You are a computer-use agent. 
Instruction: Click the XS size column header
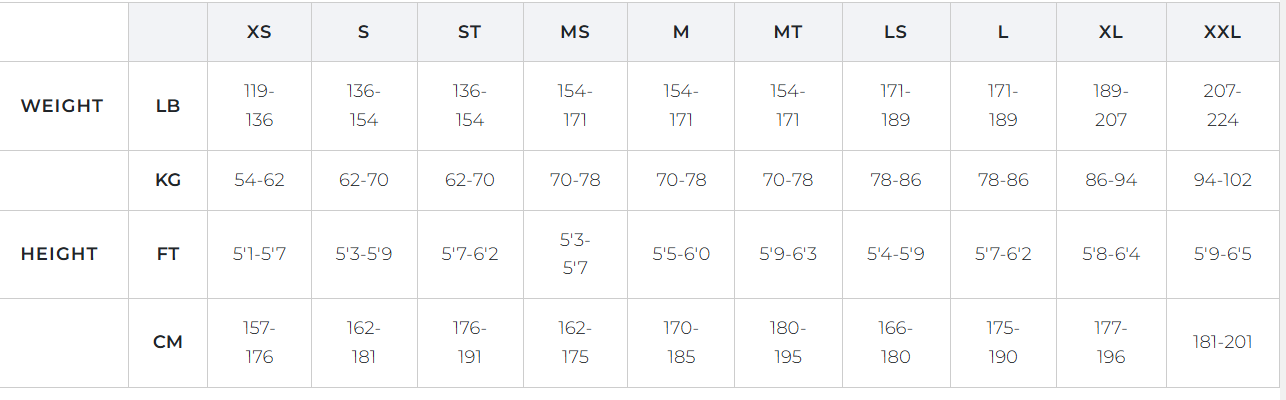tap(259, 32)
